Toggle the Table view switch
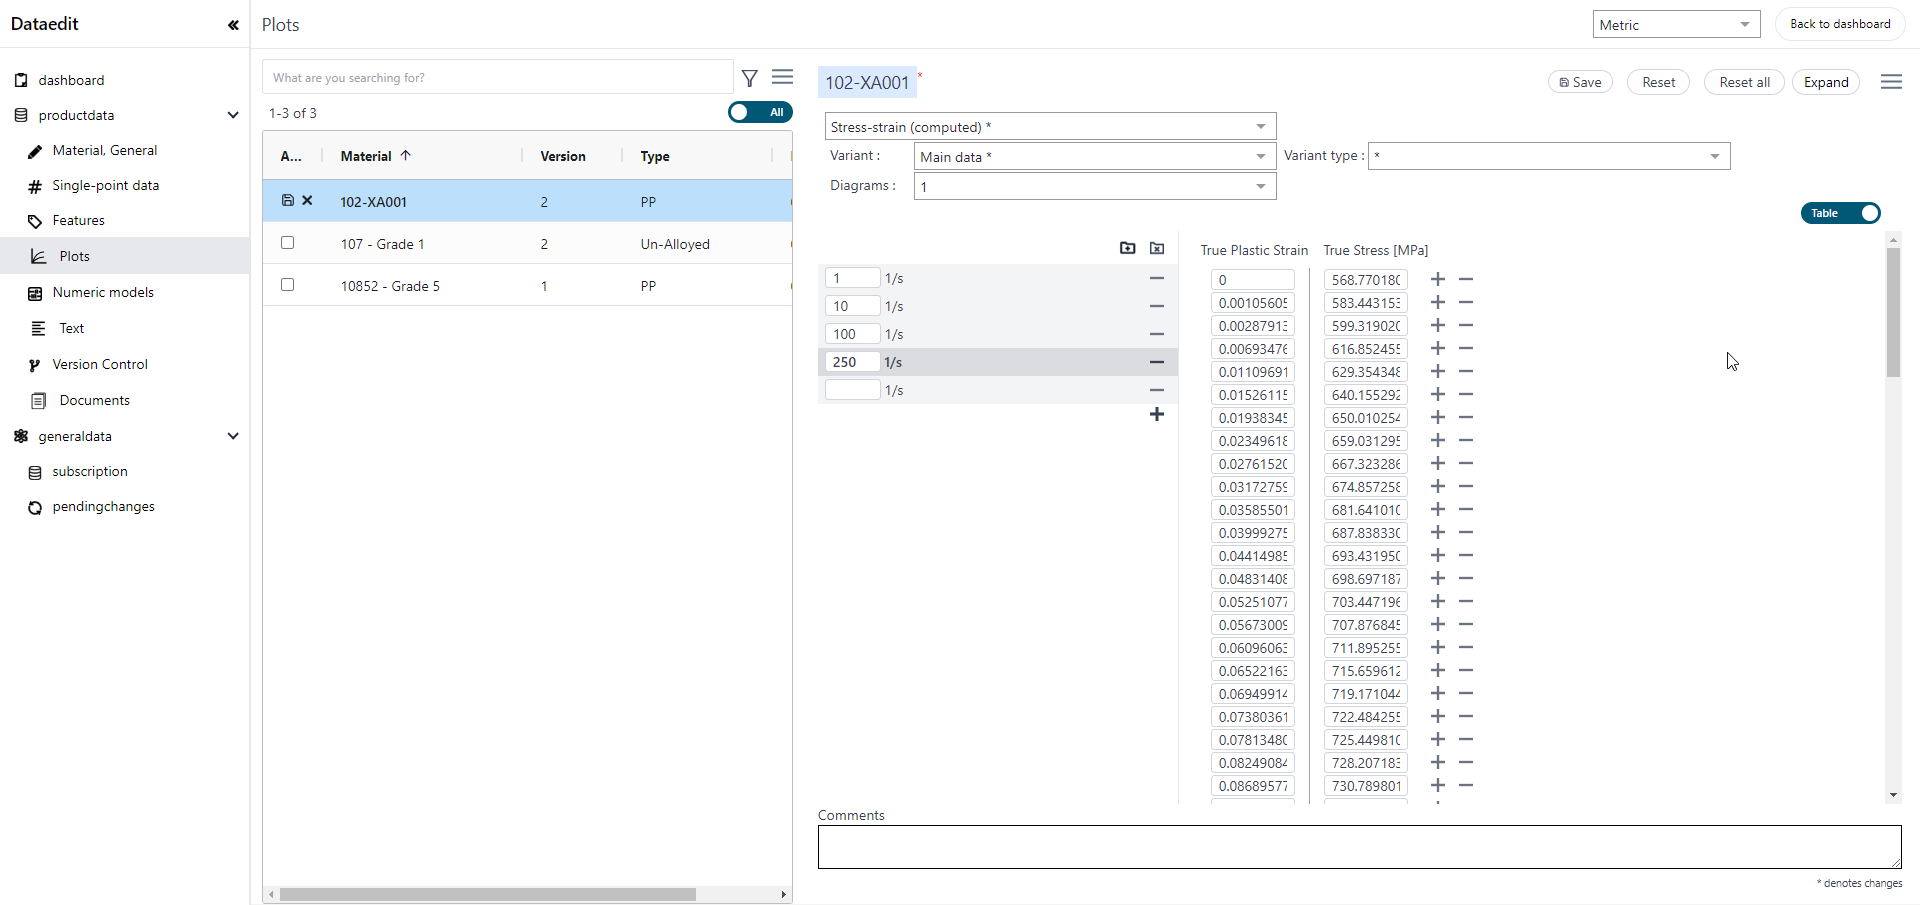 click(x=1840, y=213)
